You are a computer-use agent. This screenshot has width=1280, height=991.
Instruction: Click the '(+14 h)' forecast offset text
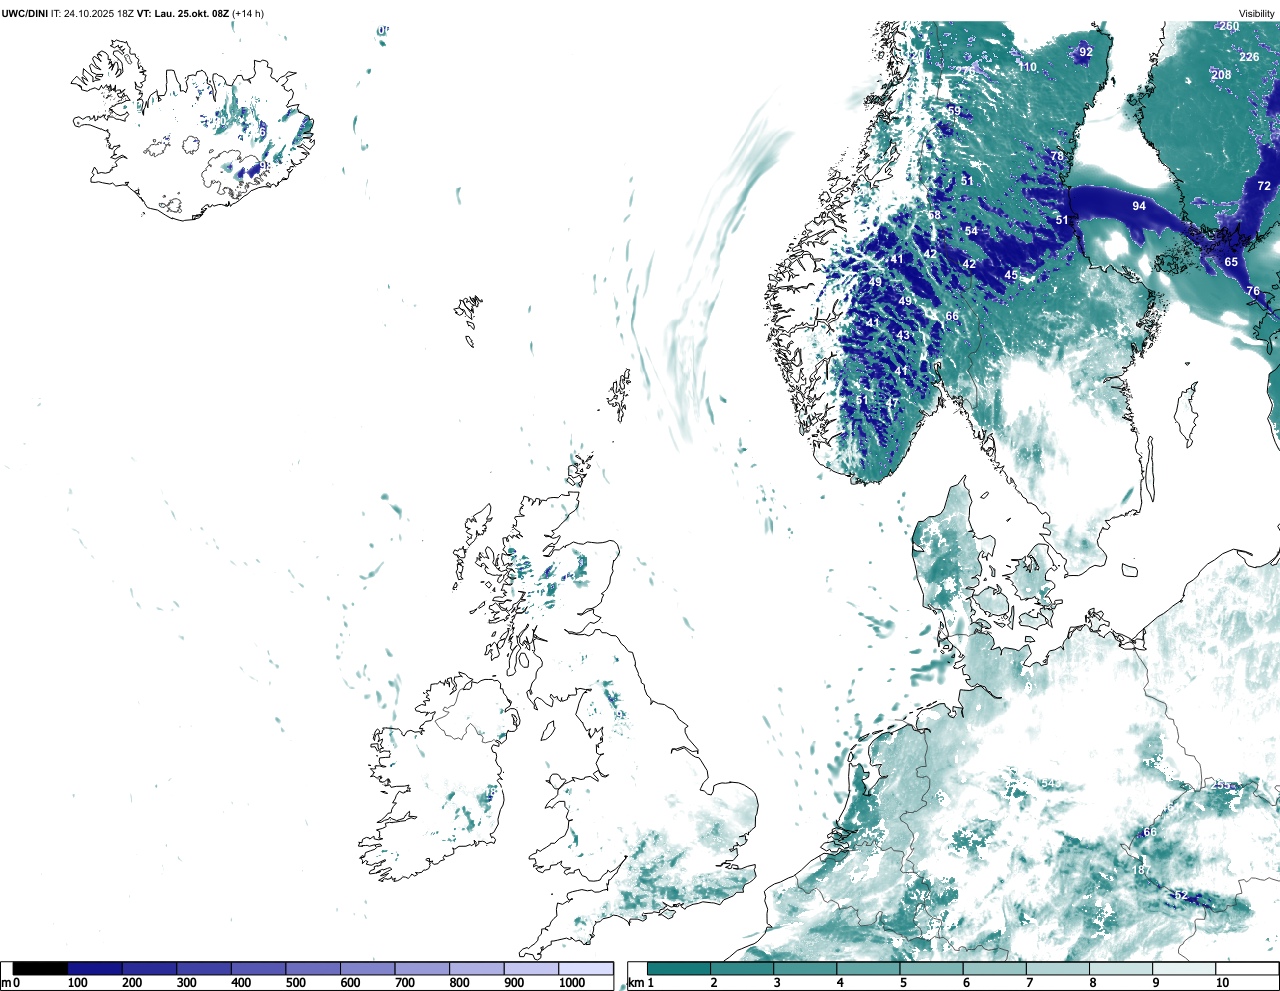[248, 13]
